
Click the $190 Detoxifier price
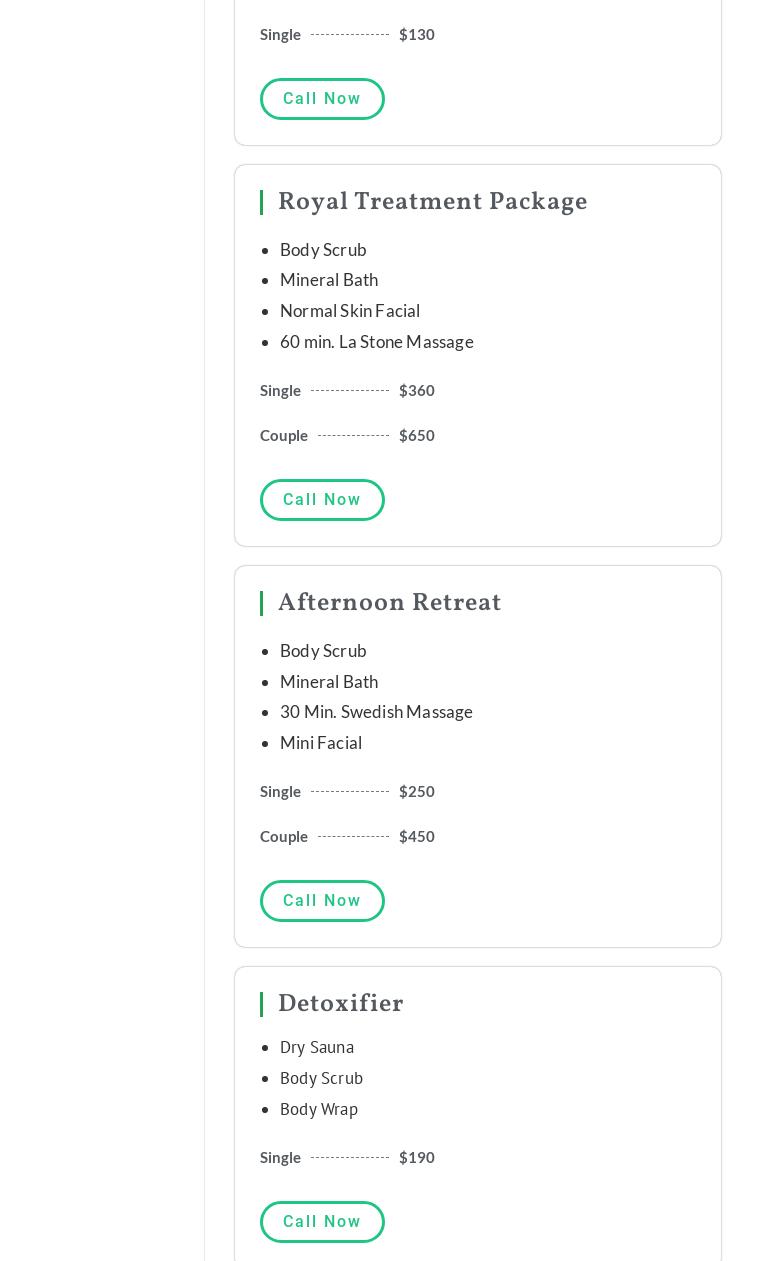(x=416, y=1158)
